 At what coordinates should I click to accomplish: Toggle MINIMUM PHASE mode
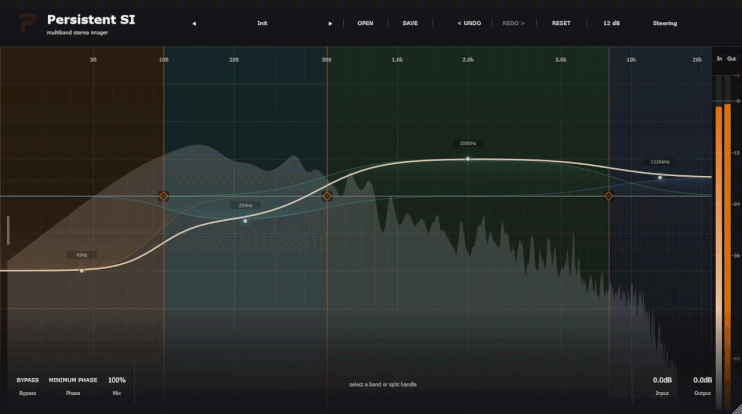pos(73,380)
